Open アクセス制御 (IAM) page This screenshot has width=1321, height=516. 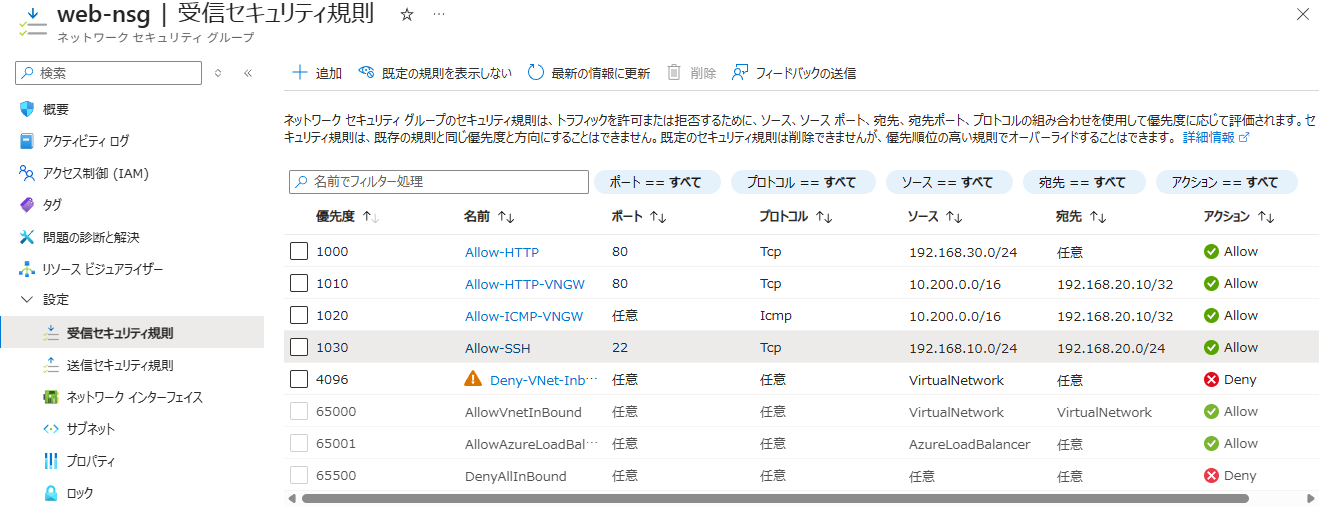point(95,173)
